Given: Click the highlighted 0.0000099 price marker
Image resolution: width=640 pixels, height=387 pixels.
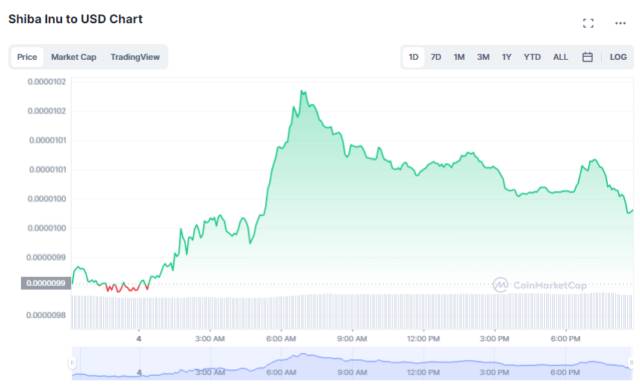Looking at the screenshot, I should coord(46,283).
